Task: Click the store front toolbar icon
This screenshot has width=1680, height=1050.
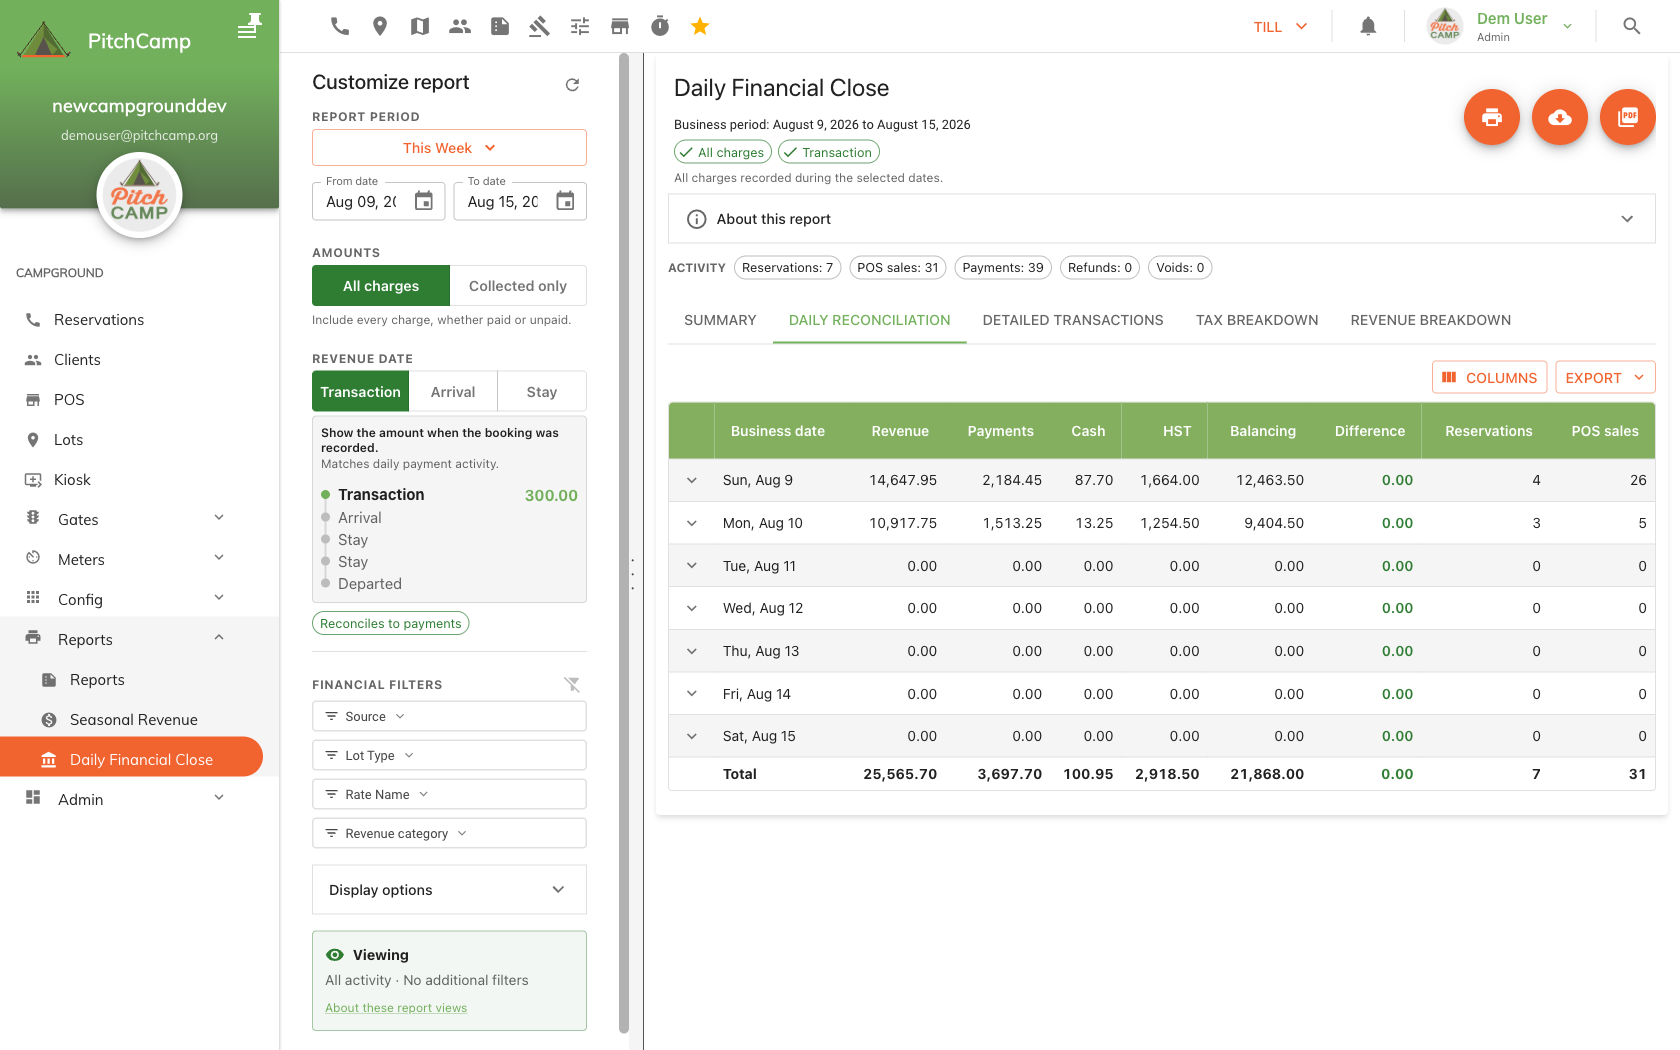Action: click(x=620, y=26)
